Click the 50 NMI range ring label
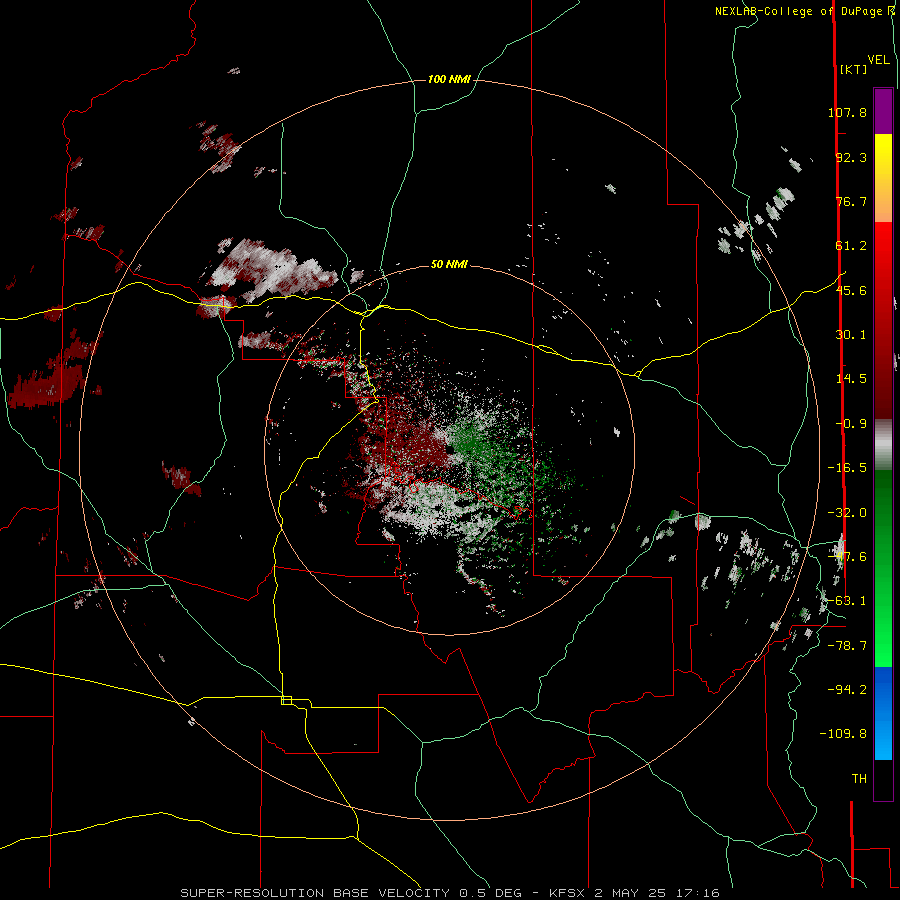The width and height of the screenshot is (900, 900). point(449,265)
